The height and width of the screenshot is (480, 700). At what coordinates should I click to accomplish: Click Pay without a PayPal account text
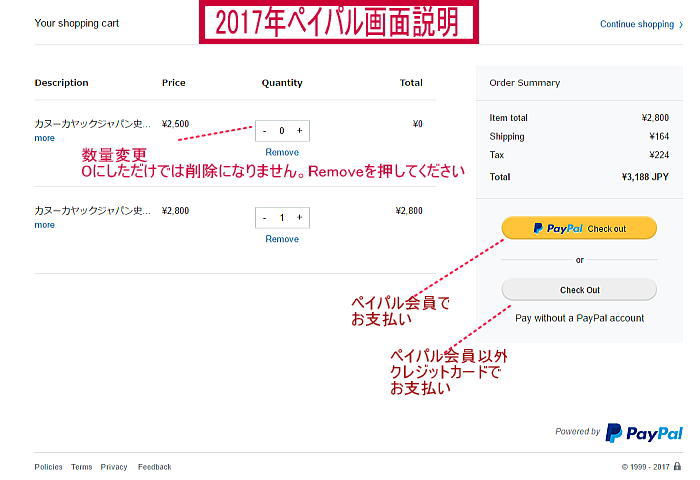579,318
